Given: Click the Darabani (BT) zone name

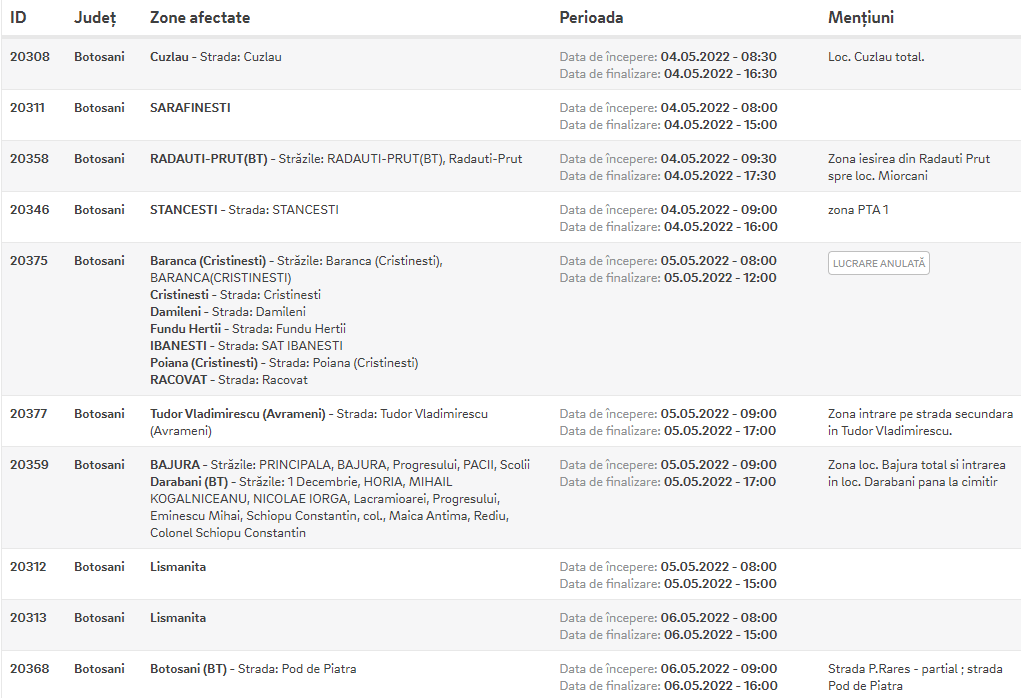Looking at the screenshot, I should 189,482.
